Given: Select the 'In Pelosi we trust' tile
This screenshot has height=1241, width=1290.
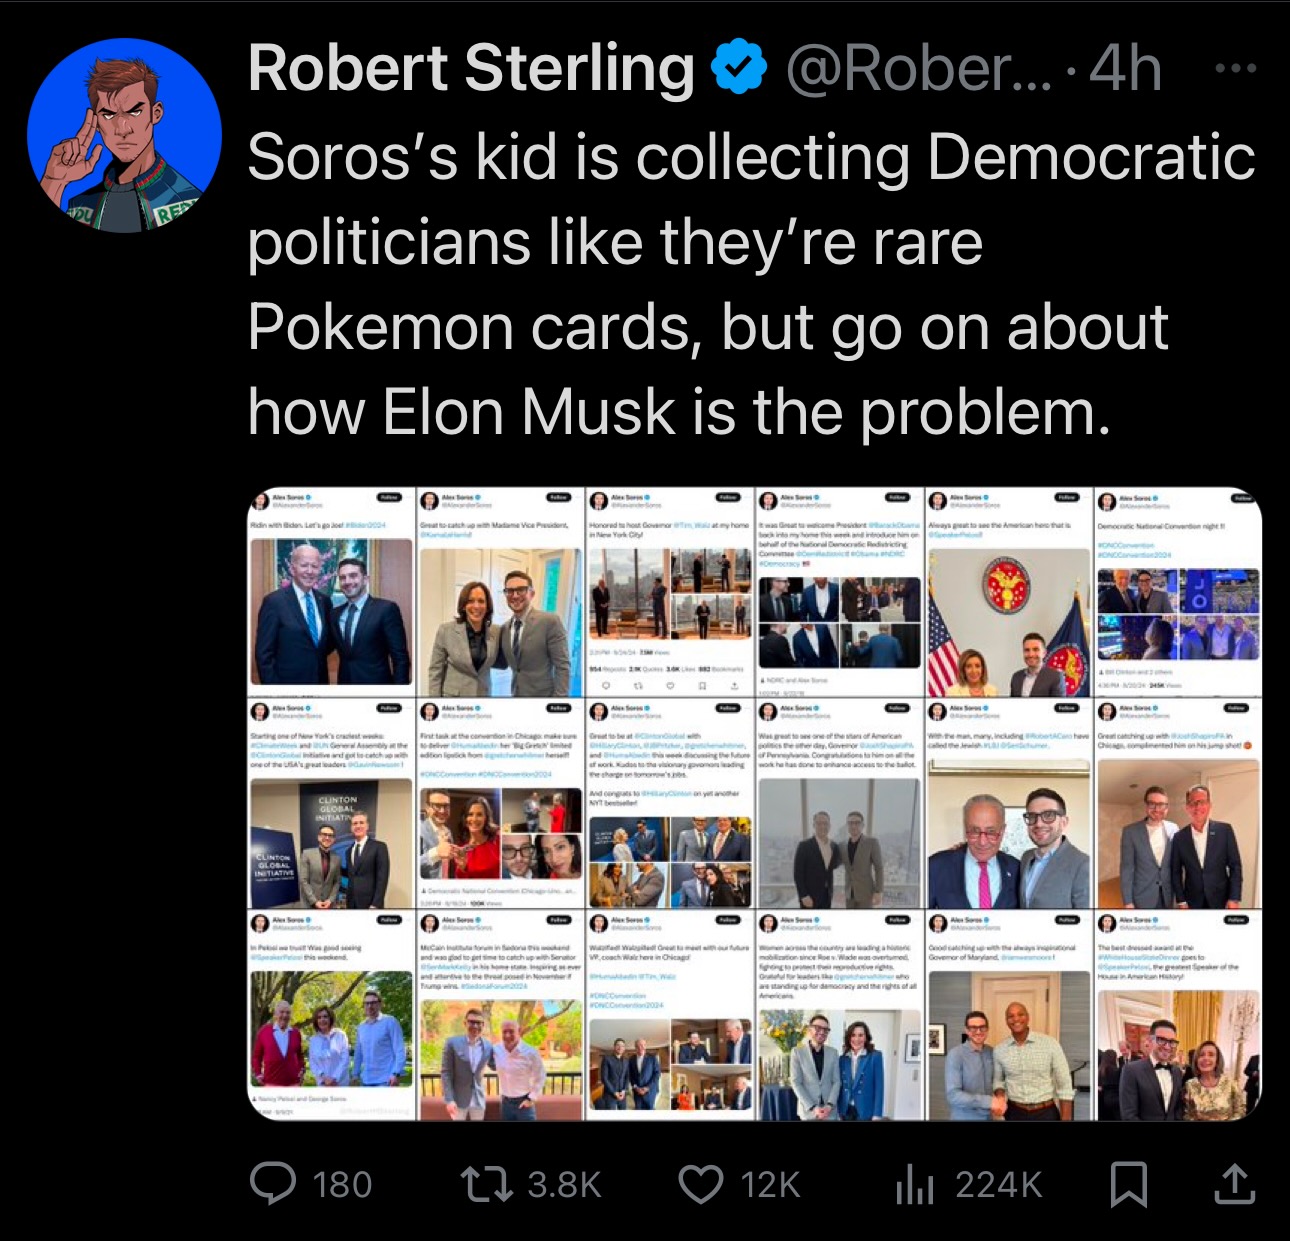Looking at the screenshot, I should [330, 1015].
